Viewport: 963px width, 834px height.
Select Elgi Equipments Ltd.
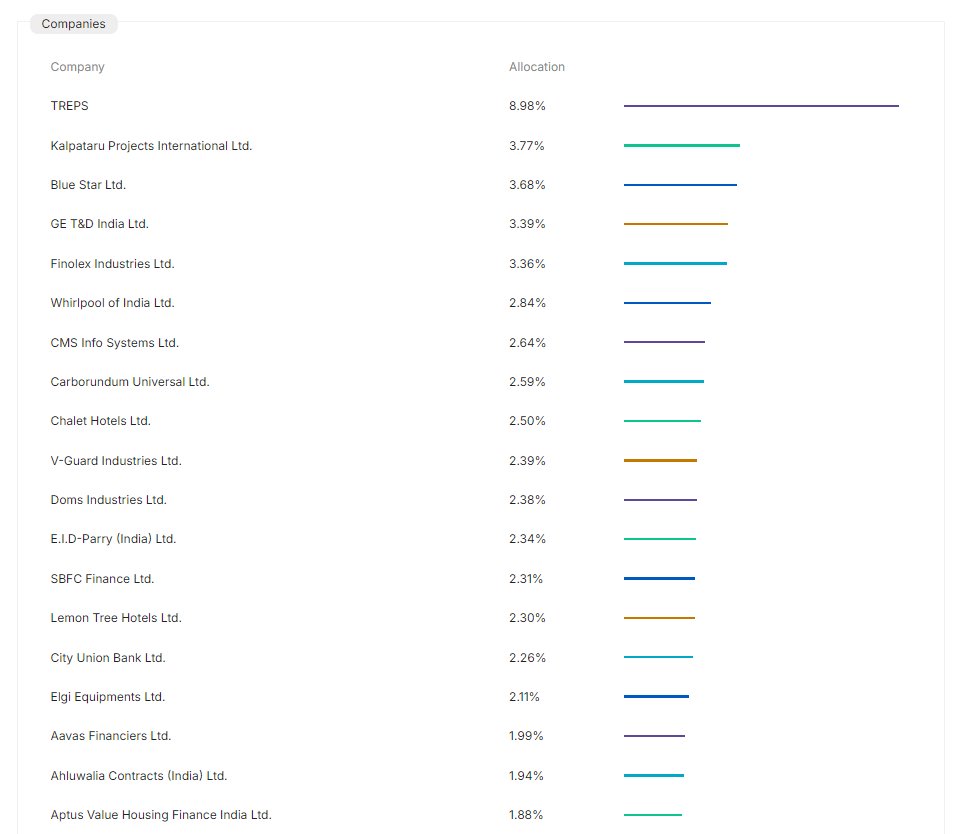pos(107,696)
